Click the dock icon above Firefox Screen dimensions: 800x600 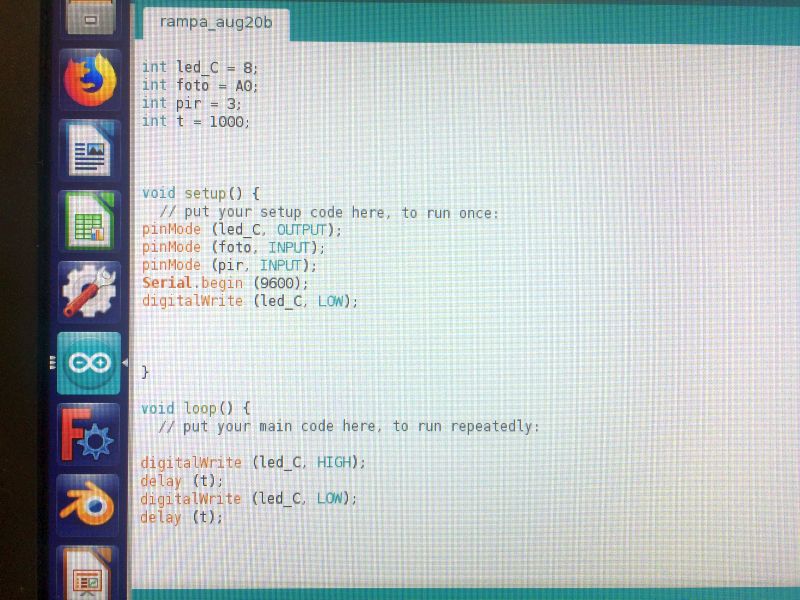point(90,17)
